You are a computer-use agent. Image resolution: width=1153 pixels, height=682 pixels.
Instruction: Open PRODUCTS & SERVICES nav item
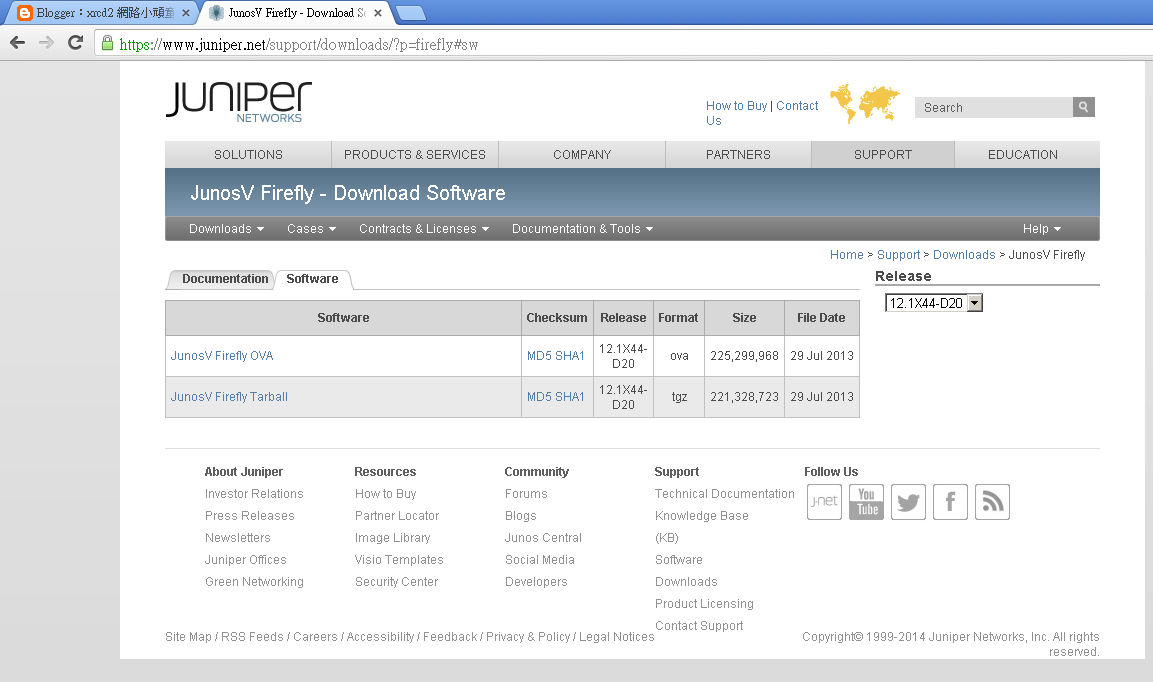[415, 154]
